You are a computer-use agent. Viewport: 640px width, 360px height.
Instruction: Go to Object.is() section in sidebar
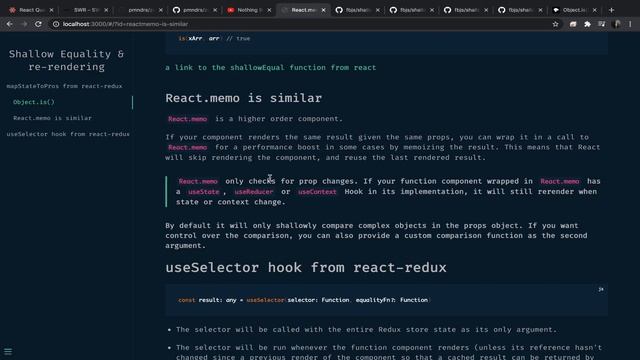coord(34,102)
